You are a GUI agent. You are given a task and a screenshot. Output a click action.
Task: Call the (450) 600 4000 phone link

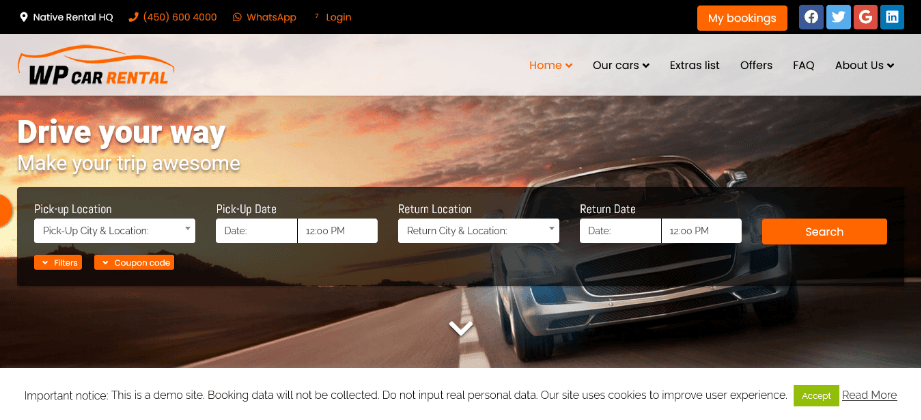click(180, 17)
